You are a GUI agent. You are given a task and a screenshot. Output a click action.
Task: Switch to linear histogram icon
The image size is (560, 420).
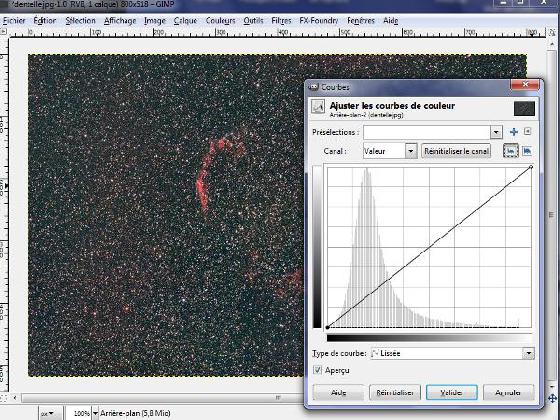[511, 151]
